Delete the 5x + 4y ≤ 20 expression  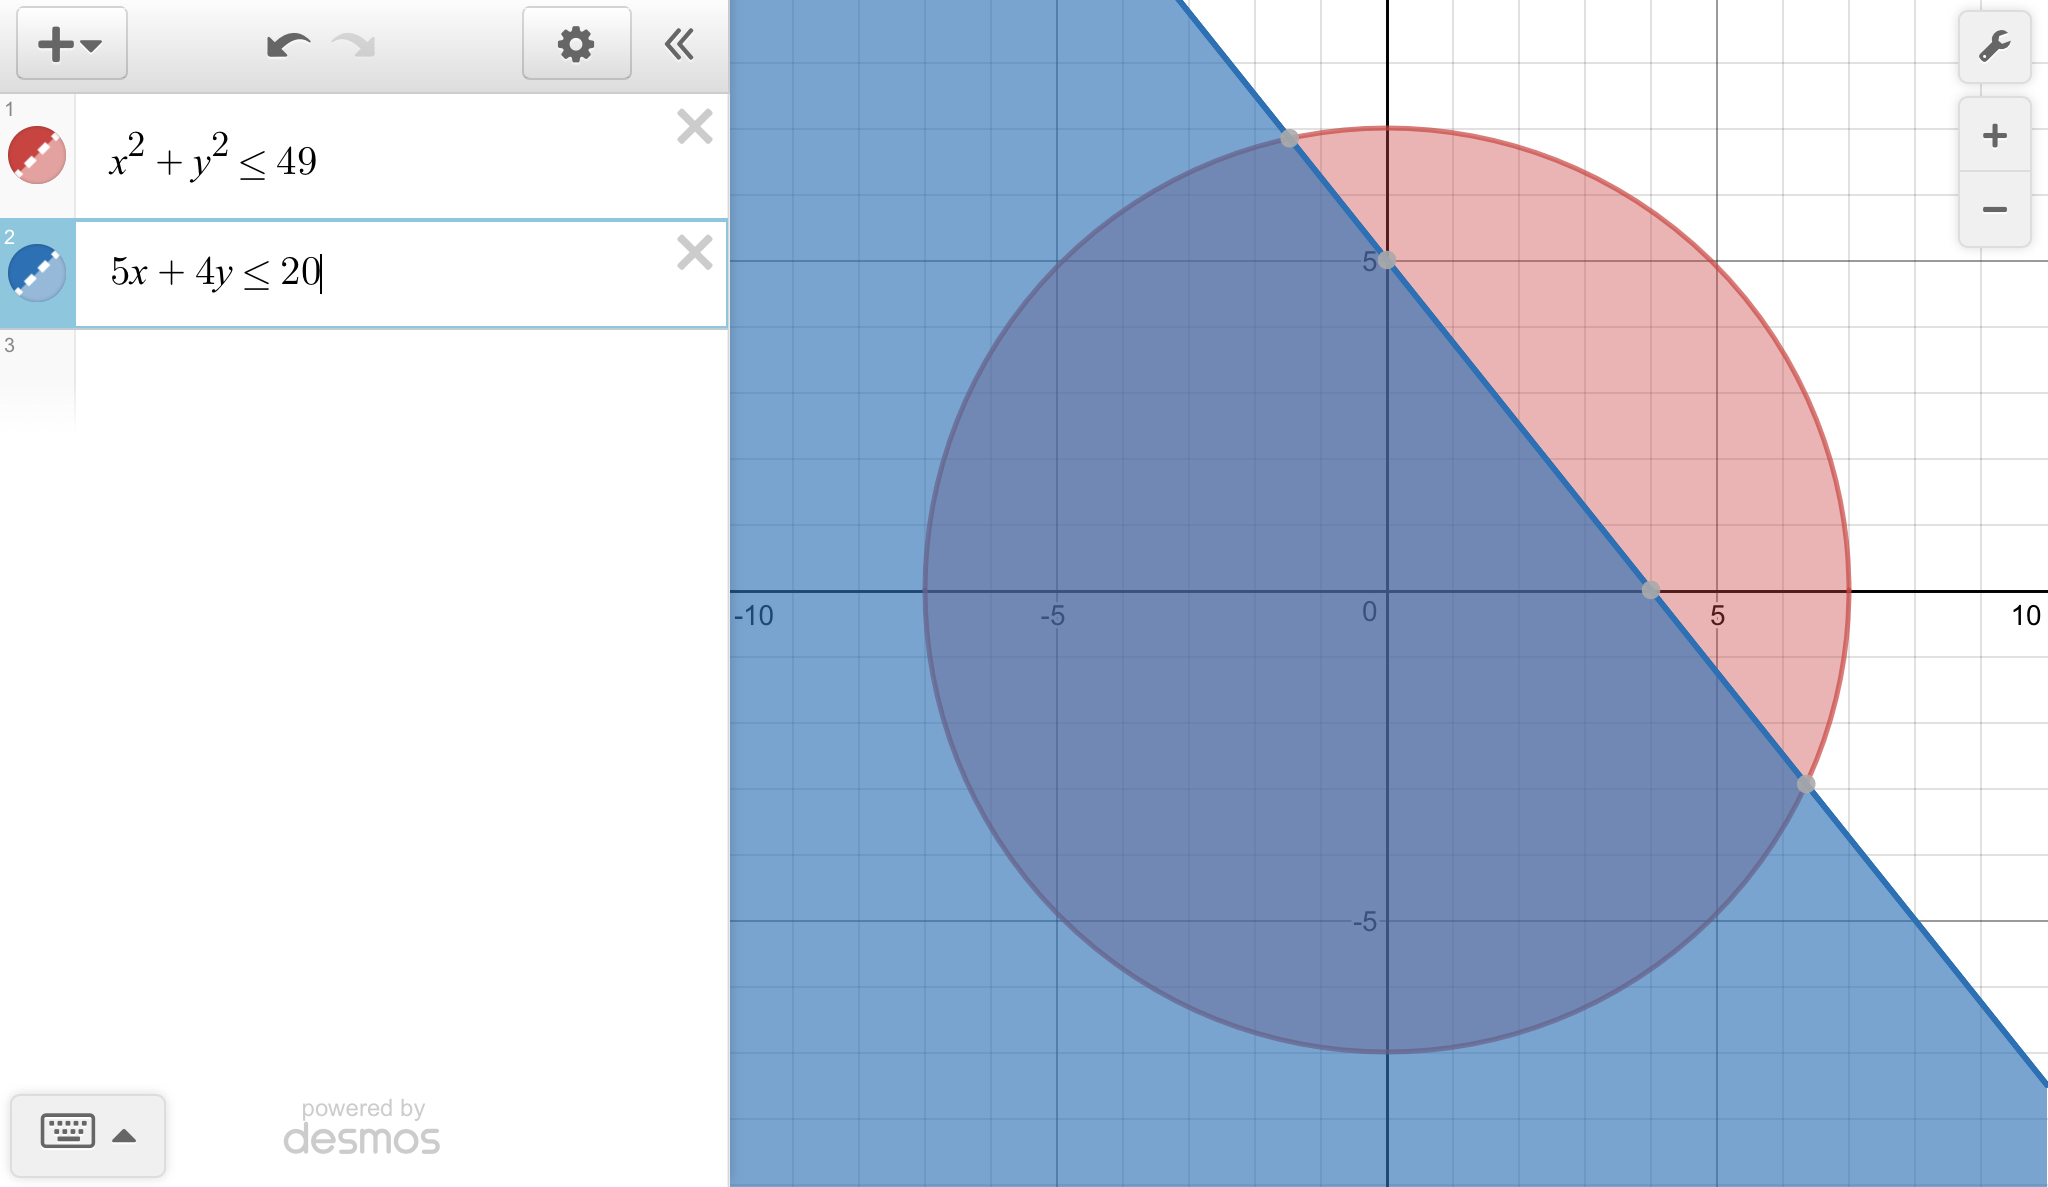pyautogui.click(x=694, y=253)
